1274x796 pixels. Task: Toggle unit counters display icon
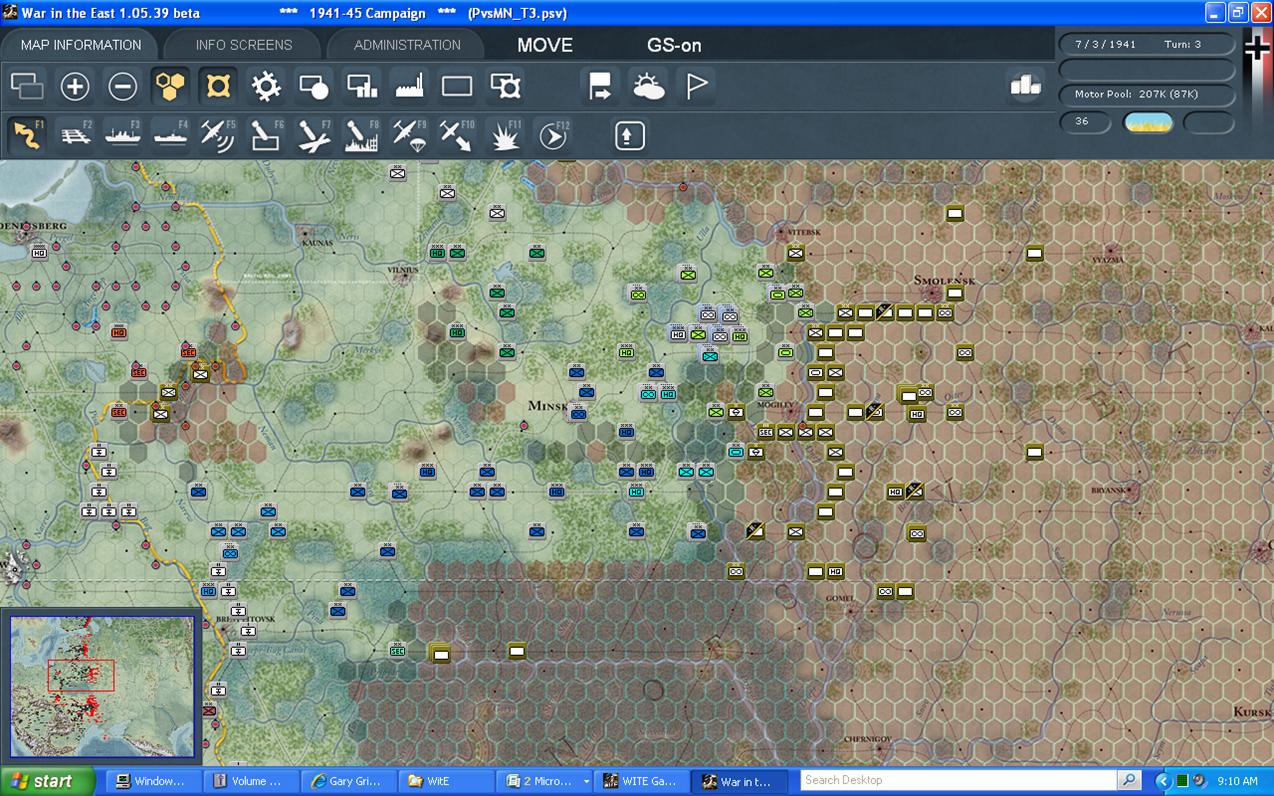click(x=27, y=86)
